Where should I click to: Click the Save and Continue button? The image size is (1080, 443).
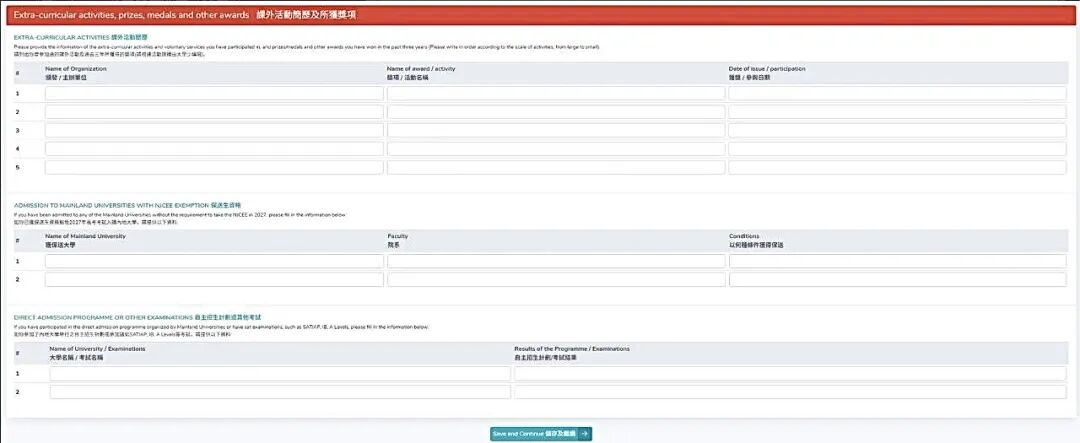541,433
